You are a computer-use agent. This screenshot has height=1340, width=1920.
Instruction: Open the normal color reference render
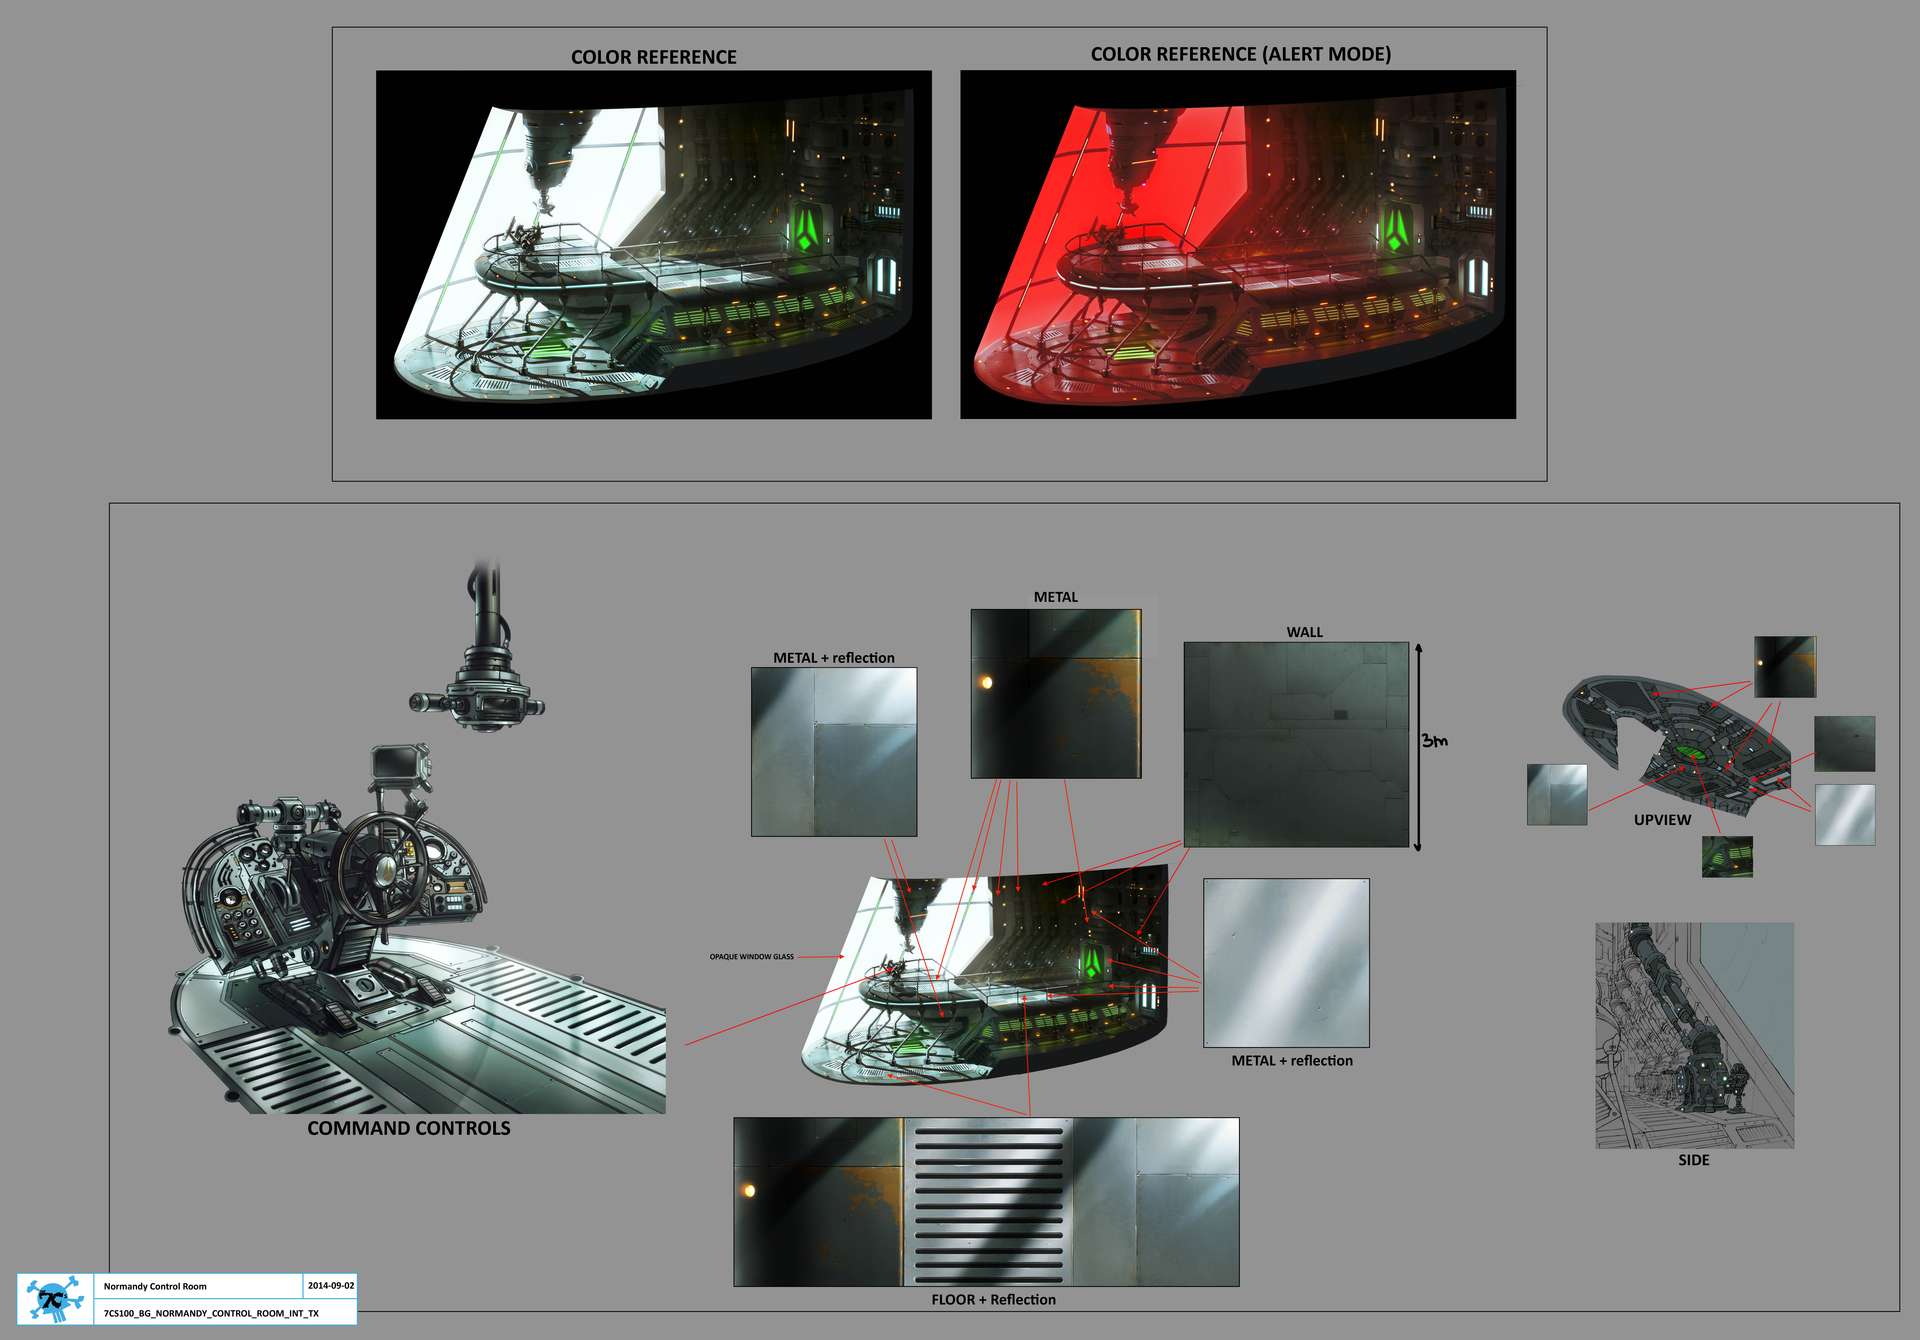coord(653,244)
